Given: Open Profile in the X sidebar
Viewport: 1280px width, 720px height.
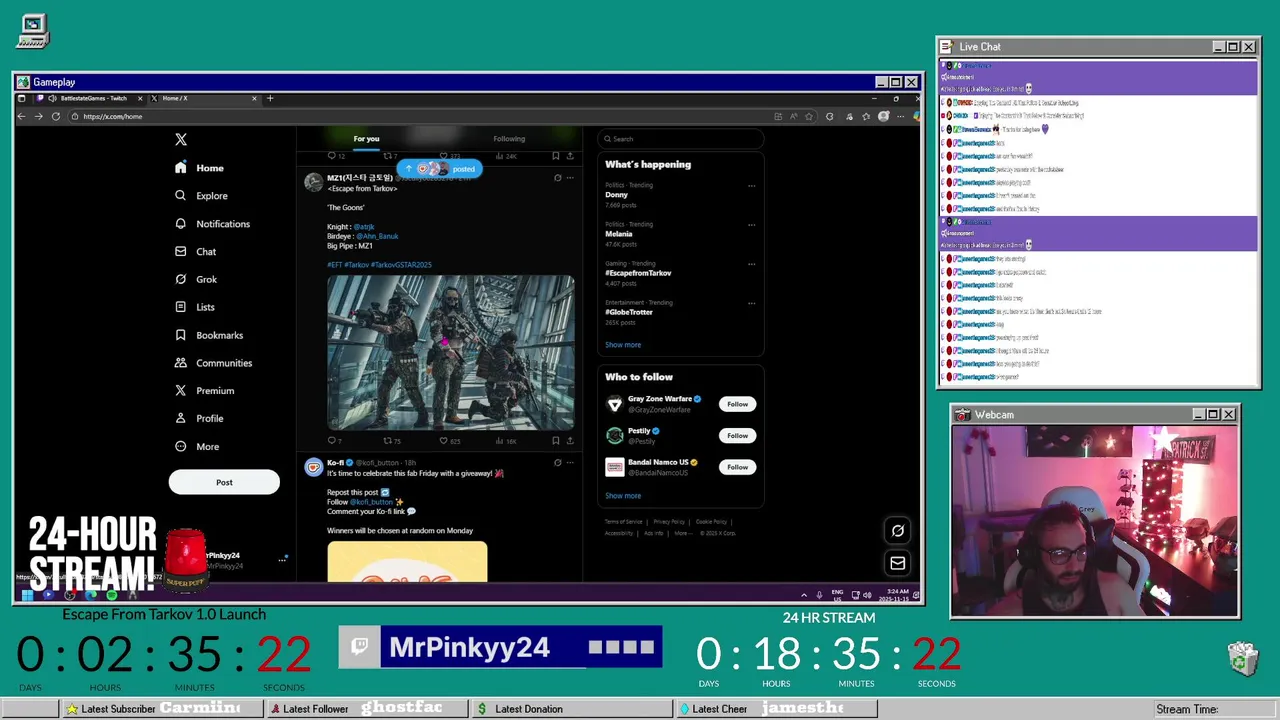Looking at the screenshot, I should click(199, 419).
